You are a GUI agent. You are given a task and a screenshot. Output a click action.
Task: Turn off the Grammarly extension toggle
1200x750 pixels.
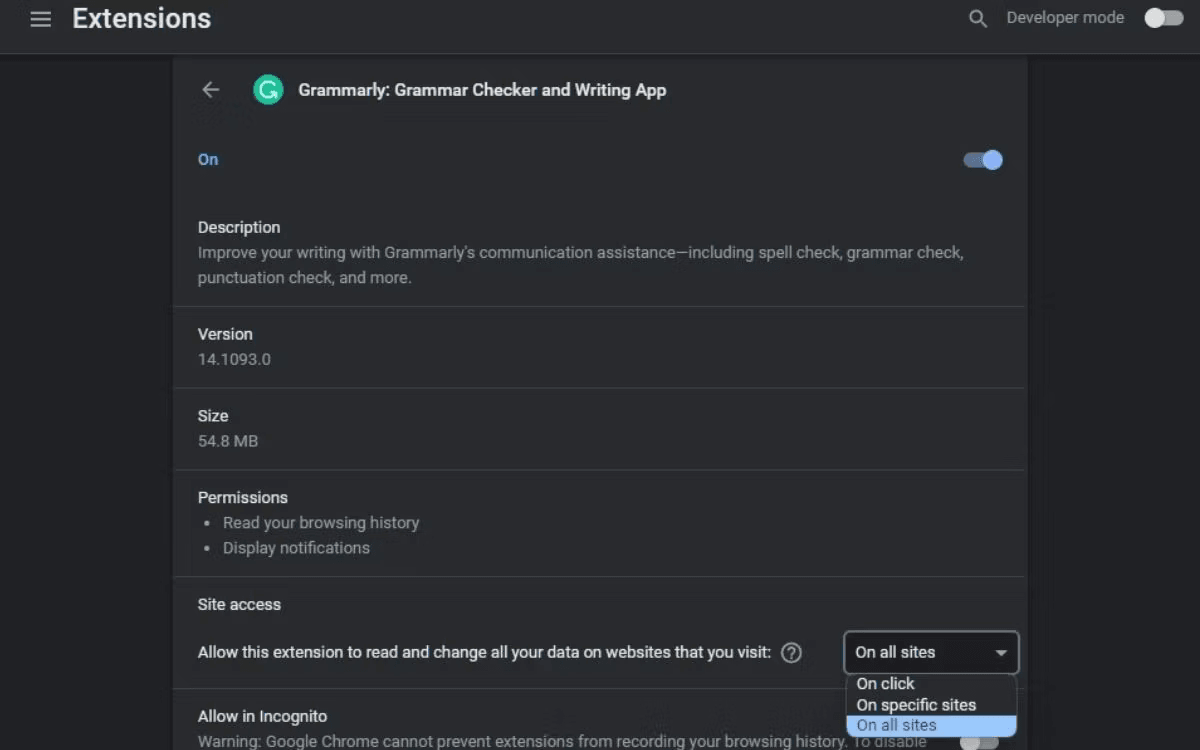[x=983, y=160]
